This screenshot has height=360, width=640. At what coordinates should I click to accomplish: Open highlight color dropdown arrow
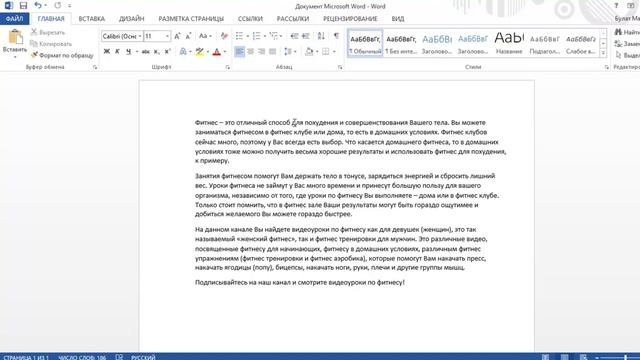(x=207, y=51)
